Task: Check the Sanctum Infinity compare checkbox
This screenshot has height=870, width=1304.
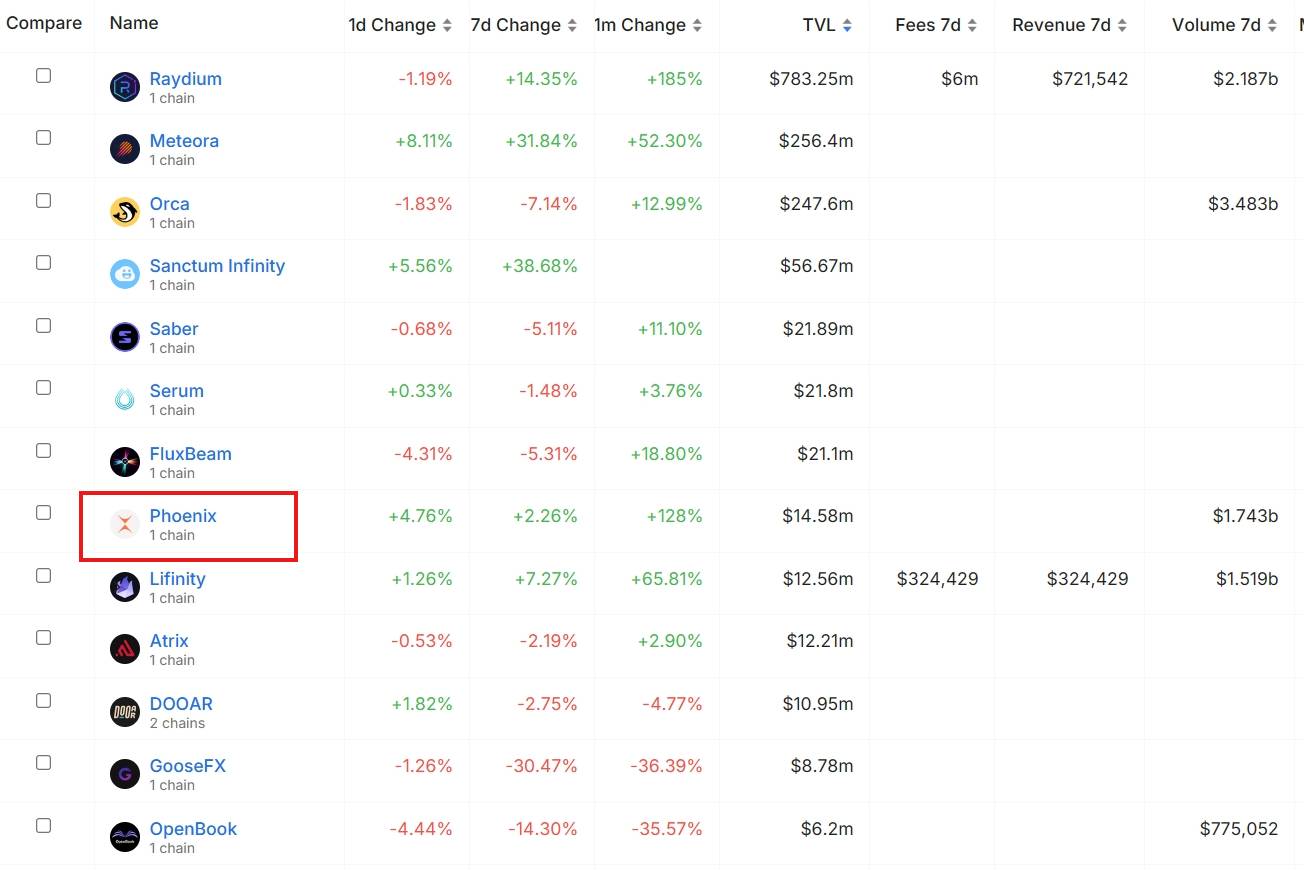Action: pyautogui.click(x=43, y=263)
